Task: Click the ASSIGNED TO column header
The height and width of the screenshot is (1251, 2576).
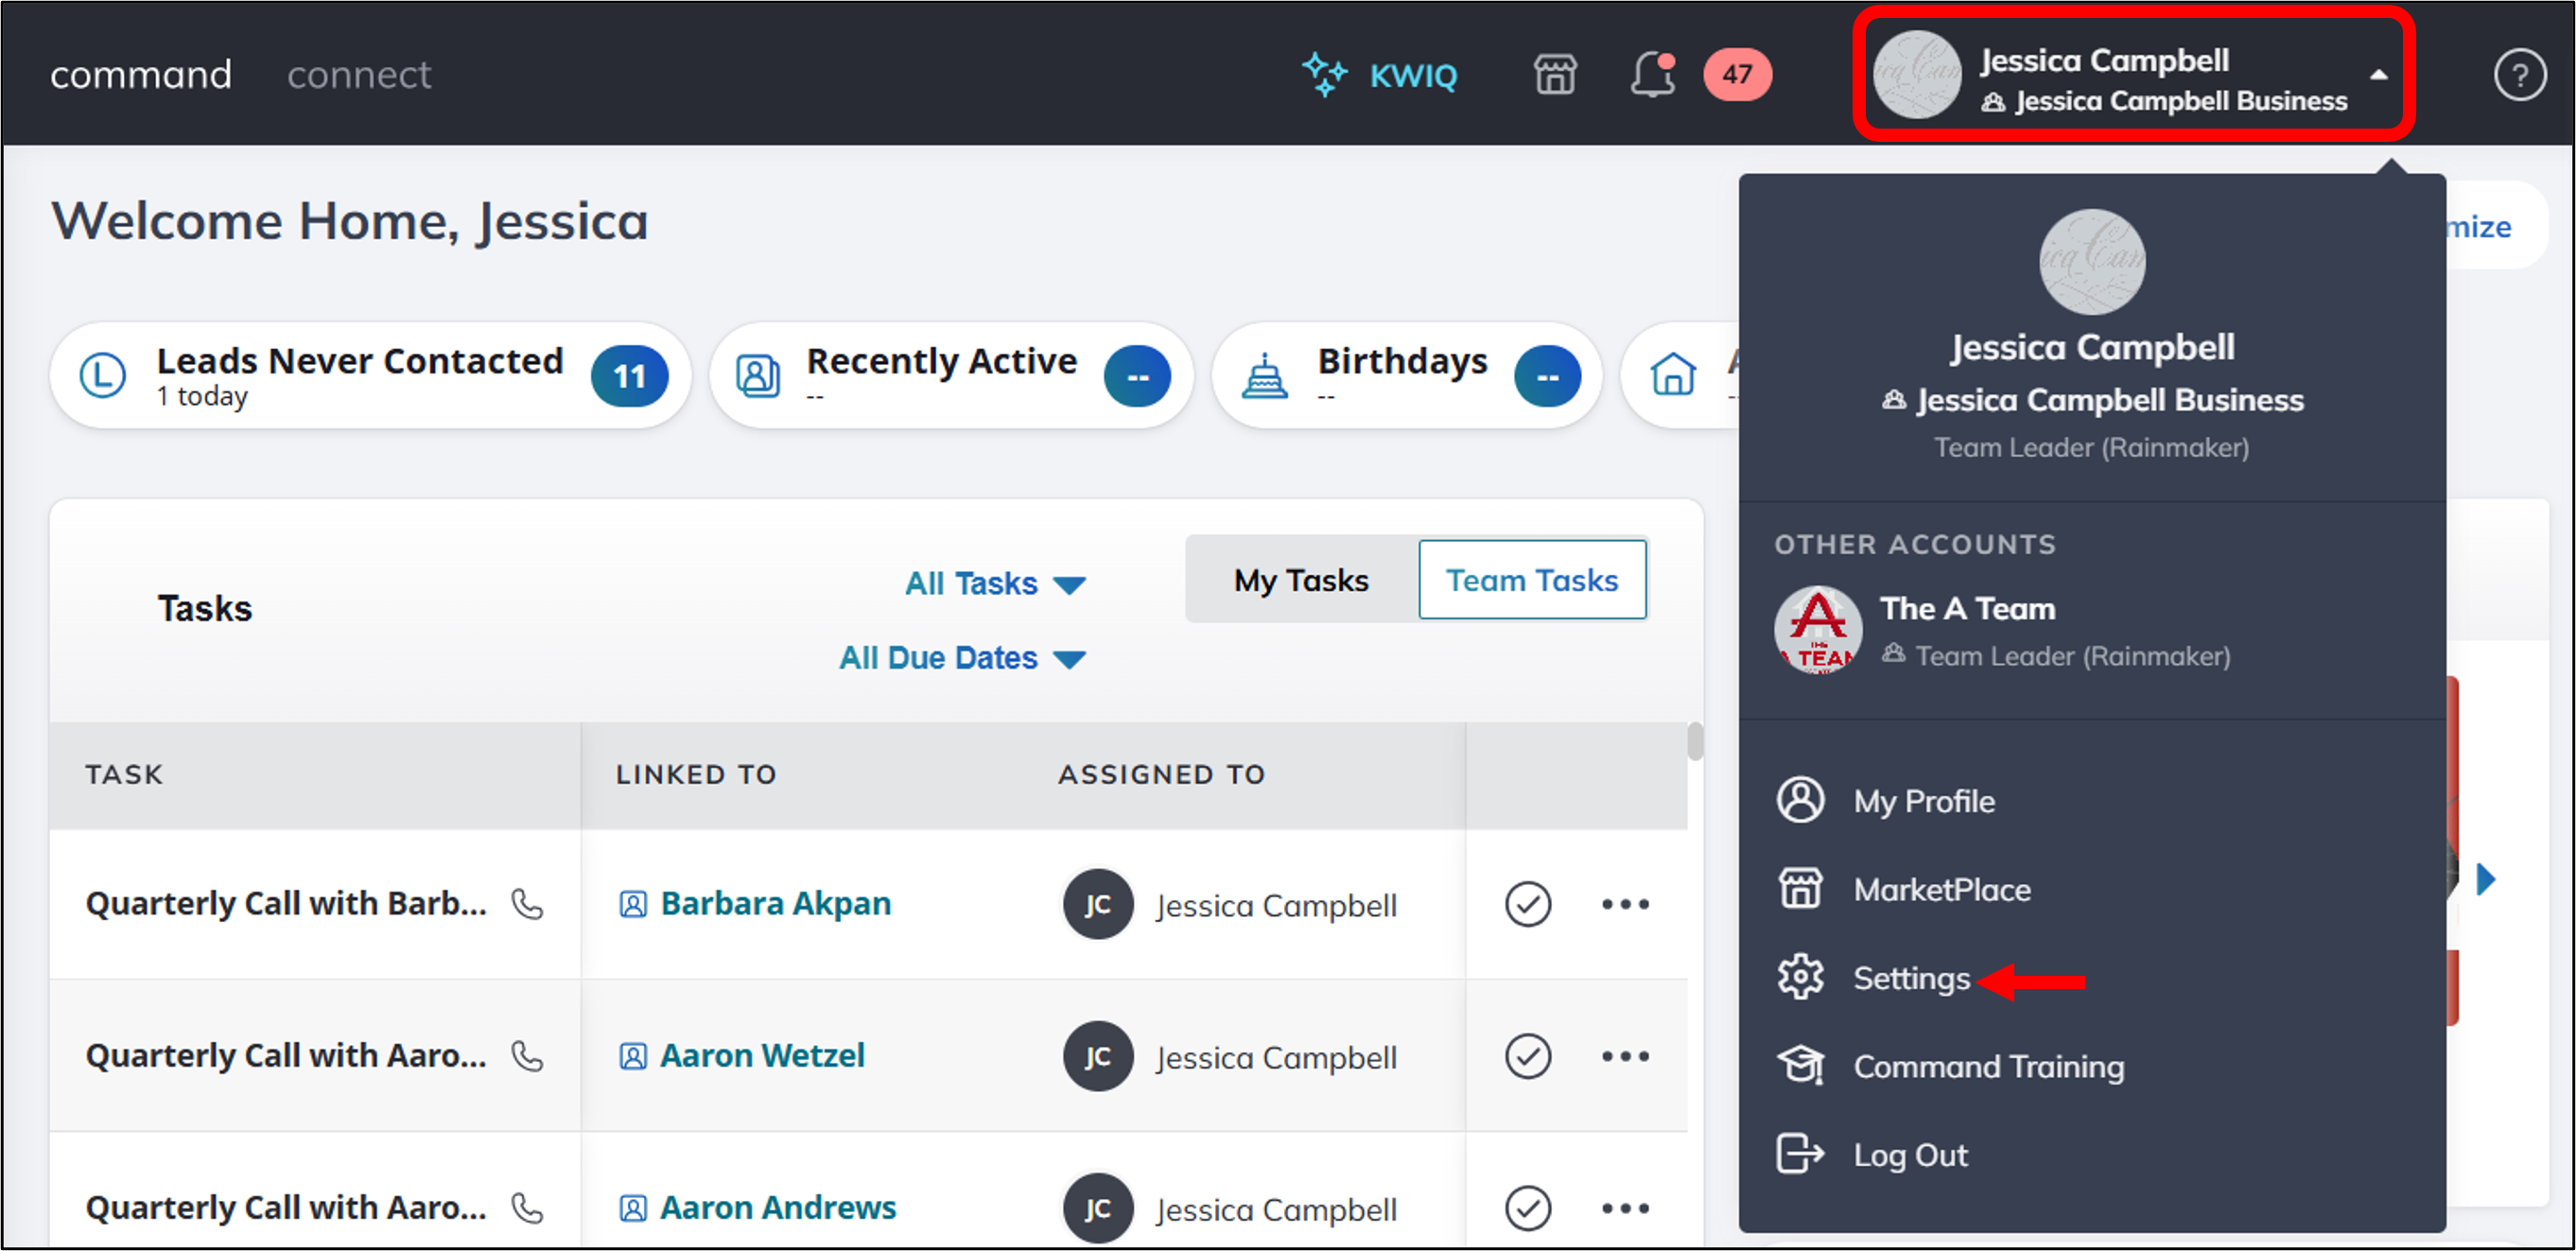Action: [x=1162, y=775]
